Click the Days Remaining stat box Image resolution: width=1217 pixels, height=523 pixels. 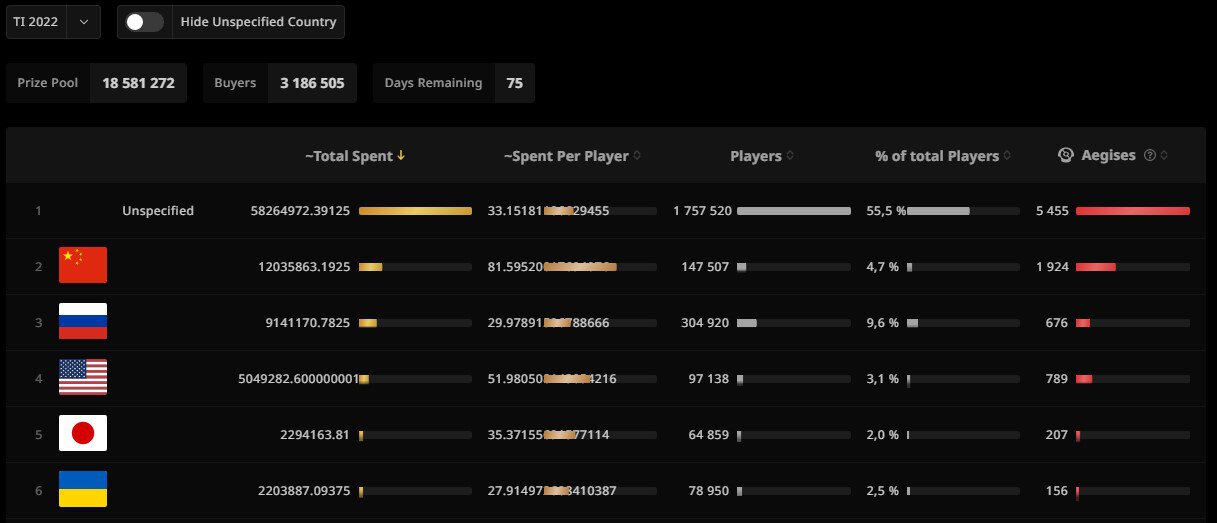453,83
